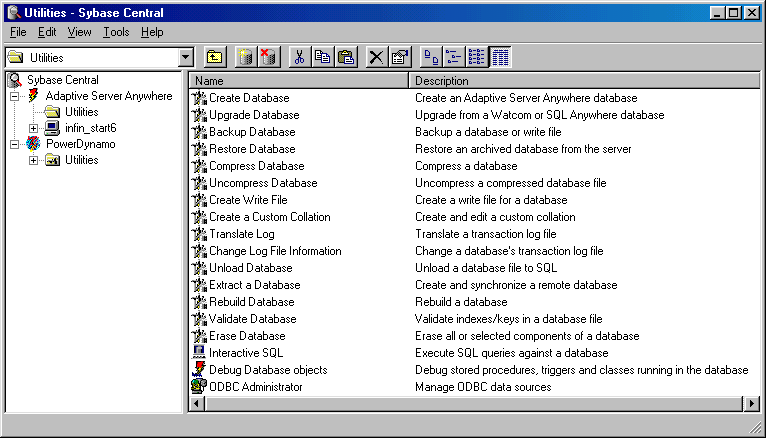Viewport: 766px width, 438px height.
Task: Open the Edit menu
Action: pos(47,32)
